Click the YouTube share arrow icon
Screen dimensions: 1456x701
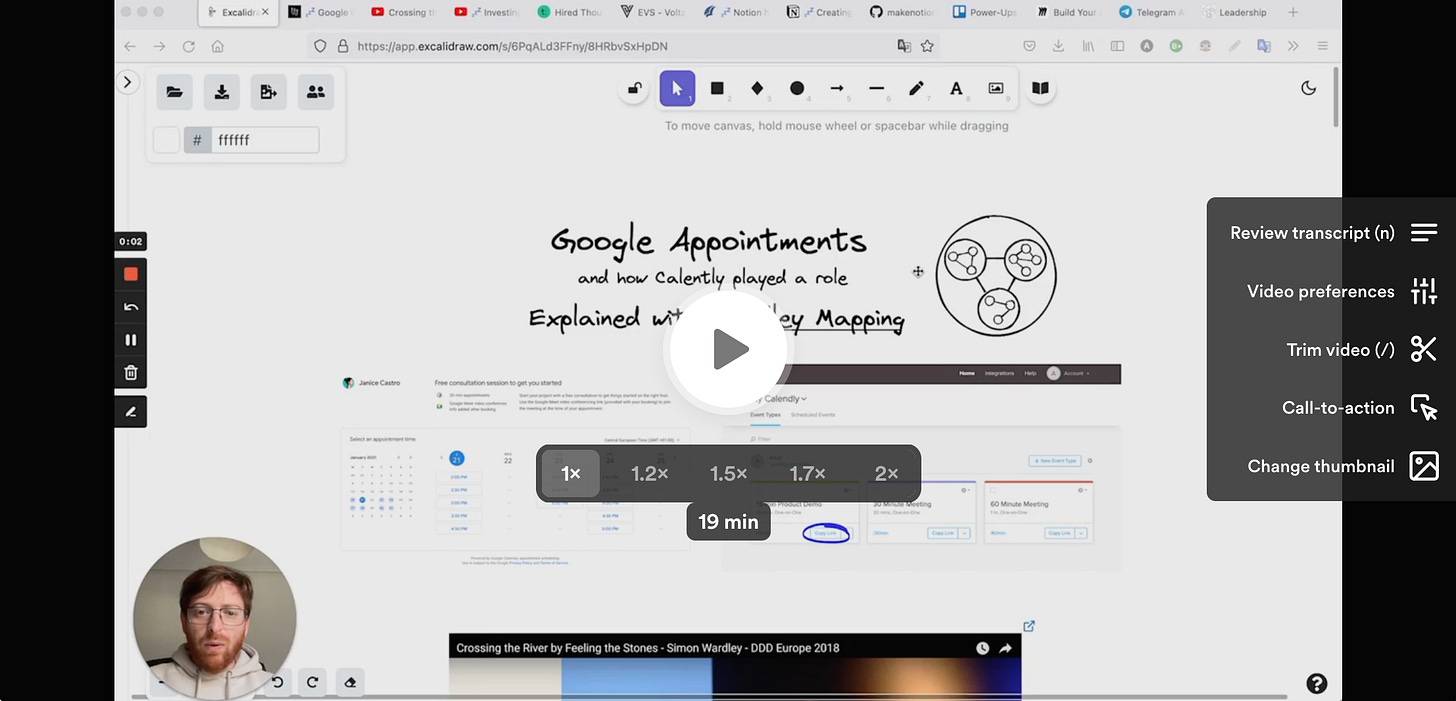click(1005, 648)
